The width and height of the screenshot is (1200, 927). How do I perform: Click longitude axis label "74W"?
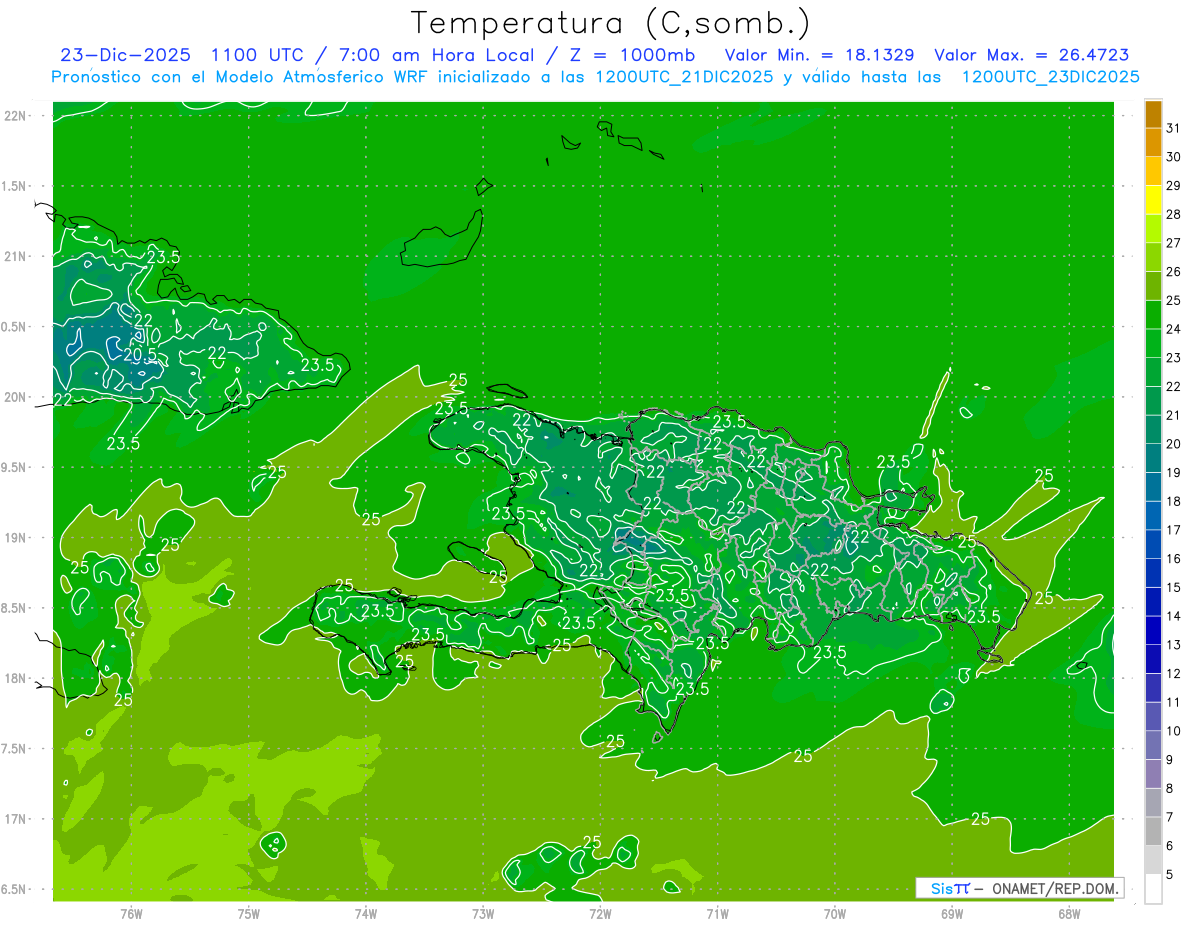[366, 913]
